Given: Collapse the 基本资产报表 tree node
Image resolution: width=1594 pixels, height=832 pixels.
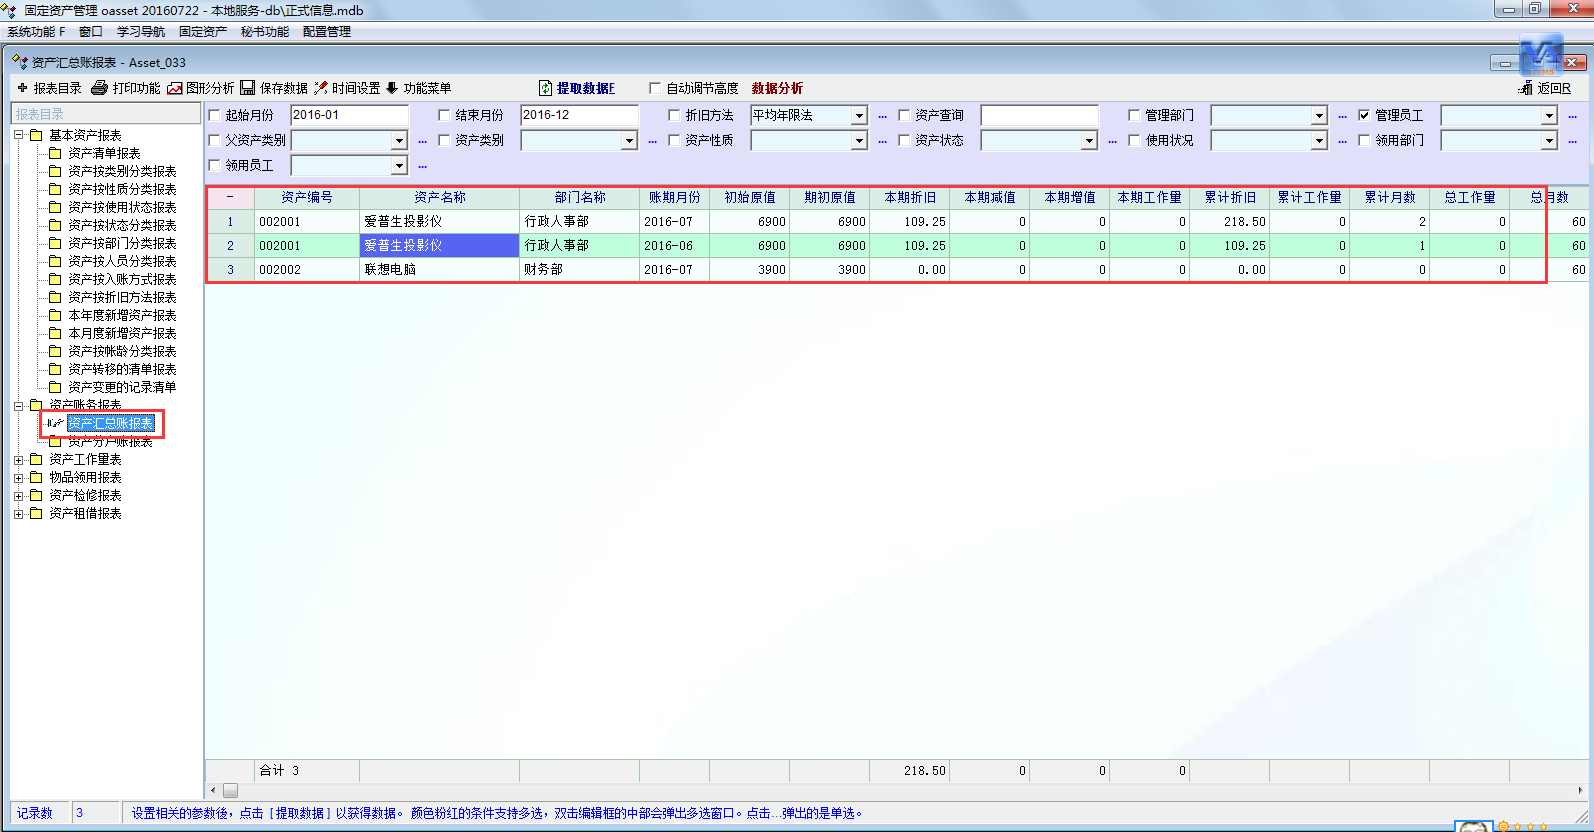Looking at the screenshot, I should (19, 135).
